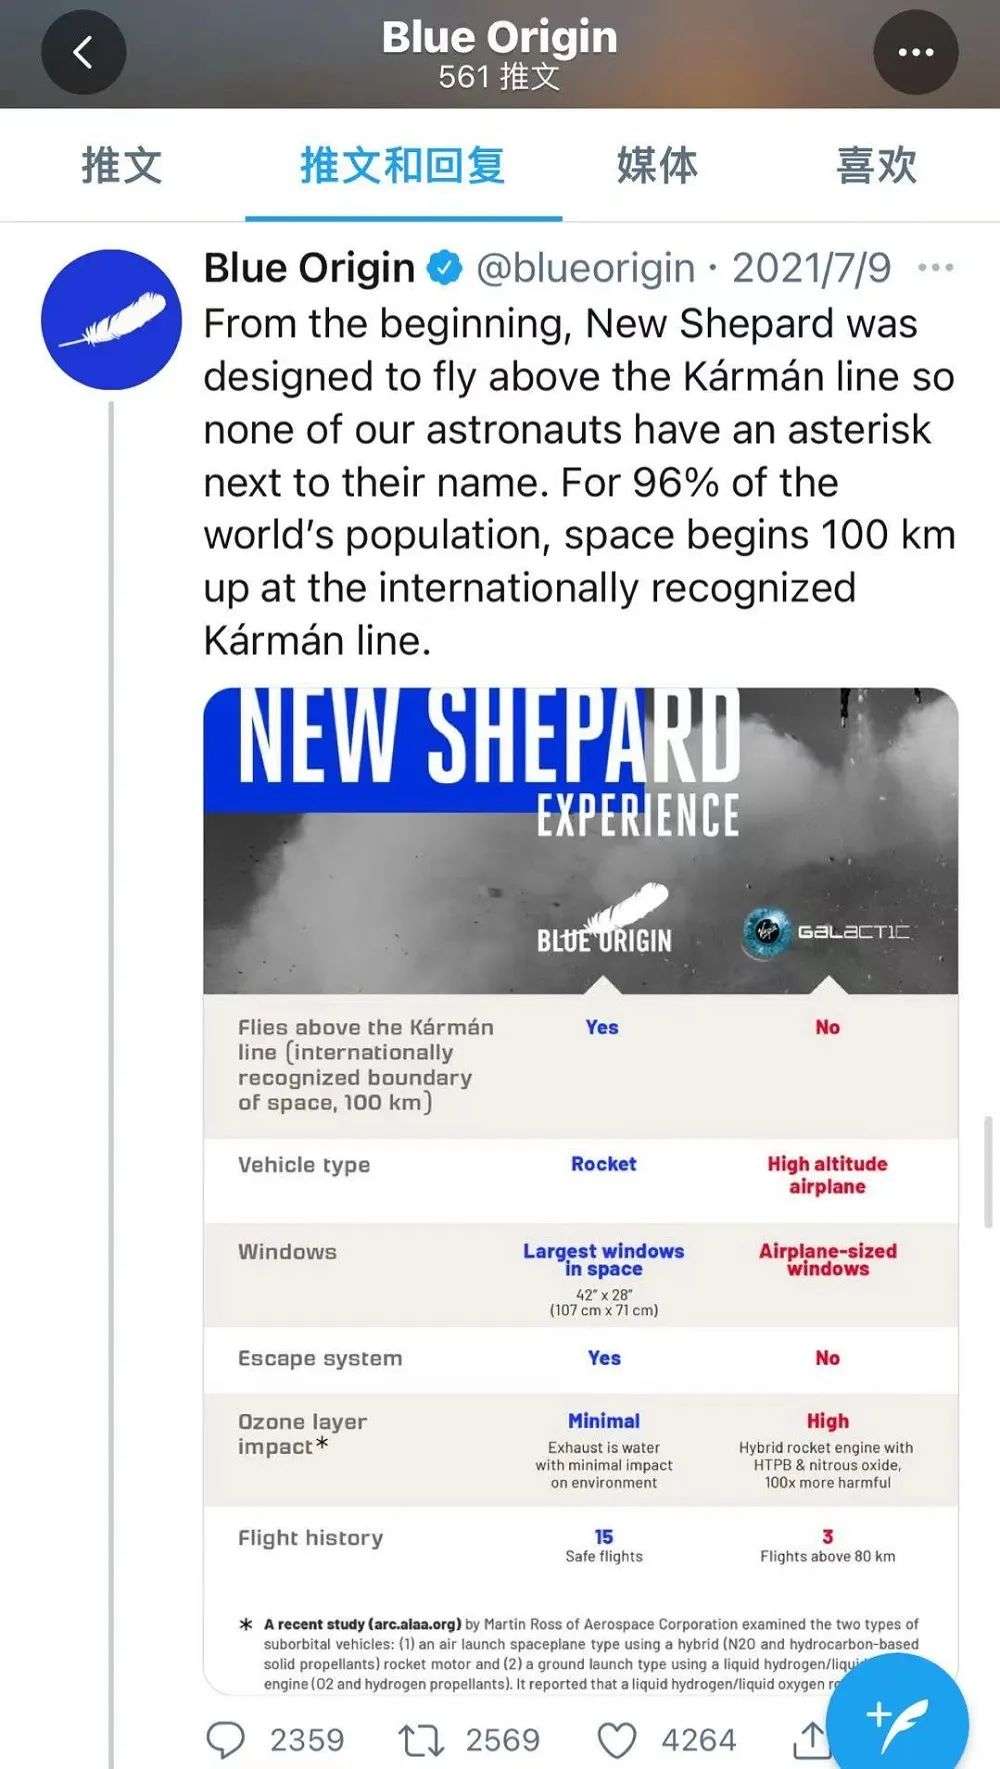Viewport: 1000px width, 1769px height.
Task: Open the New Shepard Experience comparison image
Action: point(580,1190)
